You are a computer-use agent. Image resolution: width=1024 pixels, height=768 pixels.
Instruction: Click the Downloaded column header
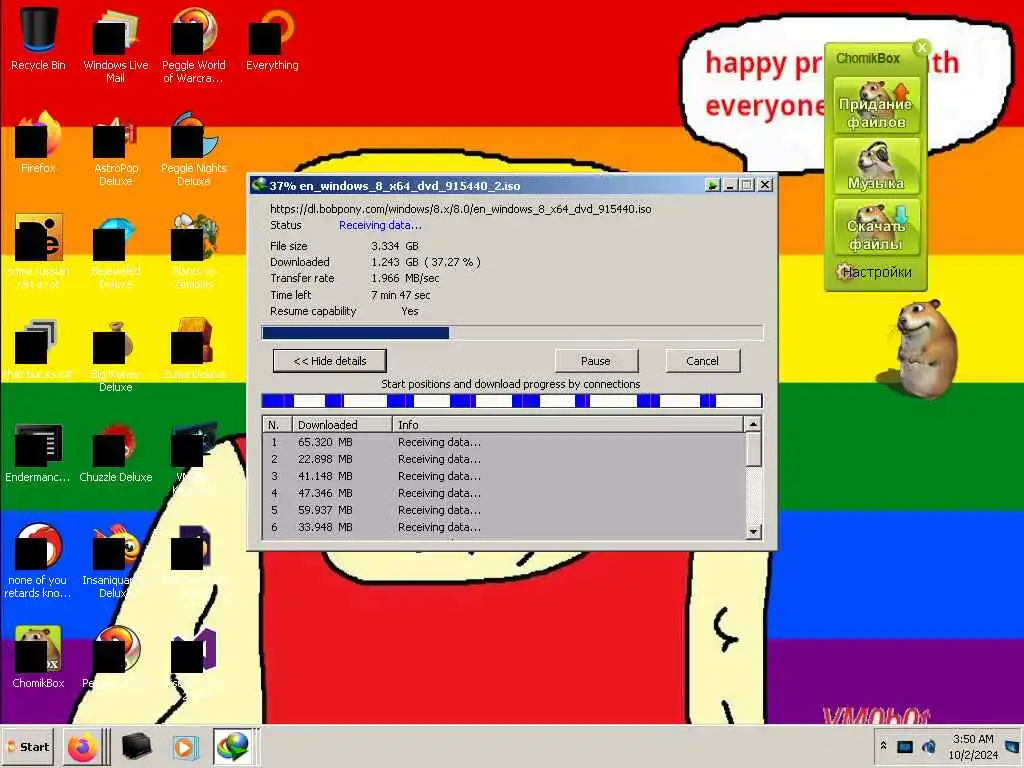click(x=342, y=424)
